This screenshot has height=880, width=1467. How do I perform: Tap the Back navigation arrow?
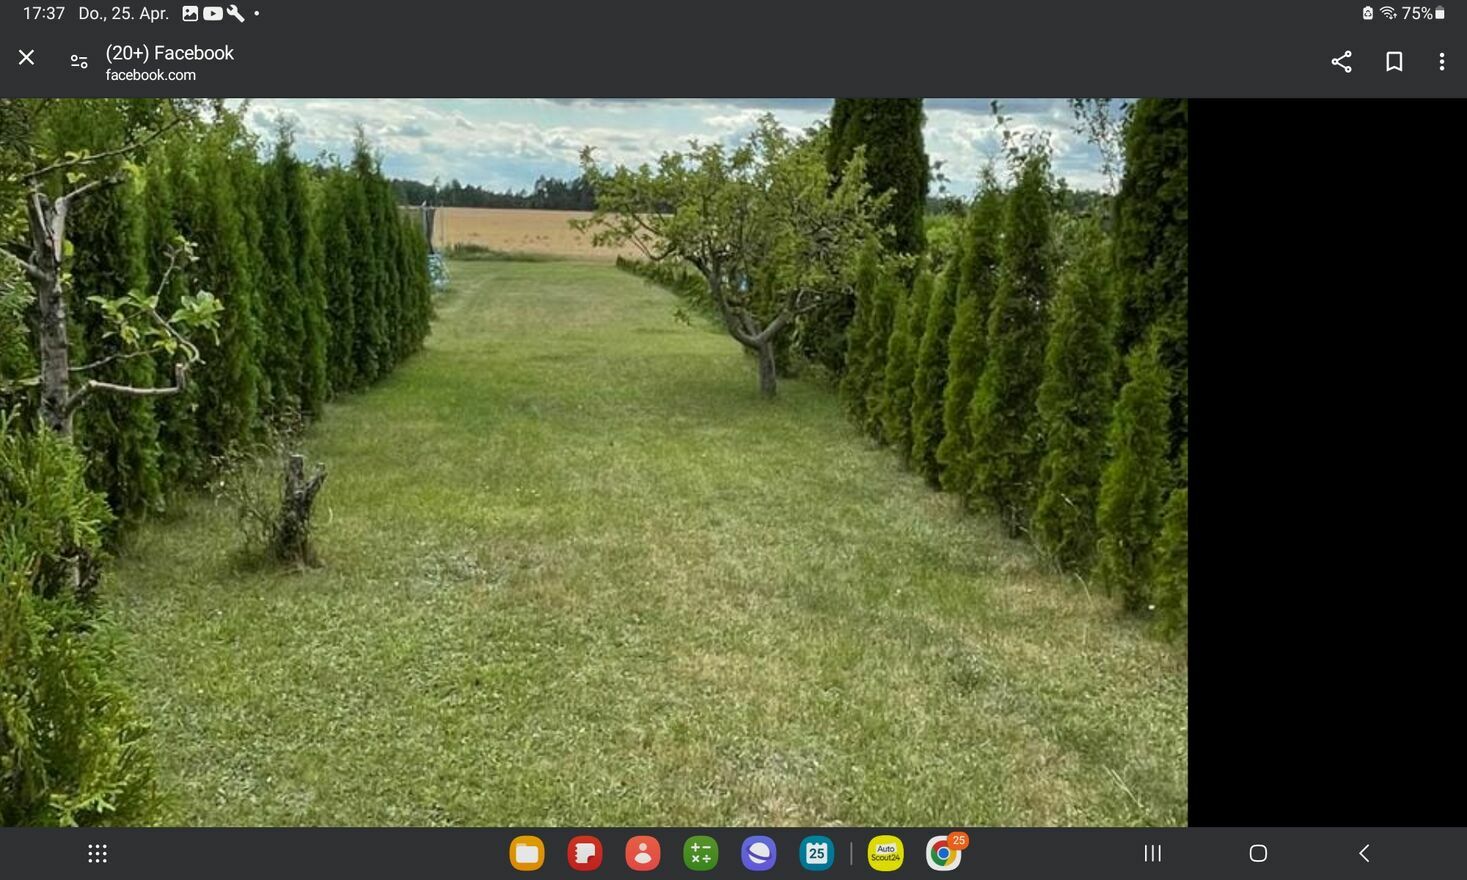pos(1364,853)
